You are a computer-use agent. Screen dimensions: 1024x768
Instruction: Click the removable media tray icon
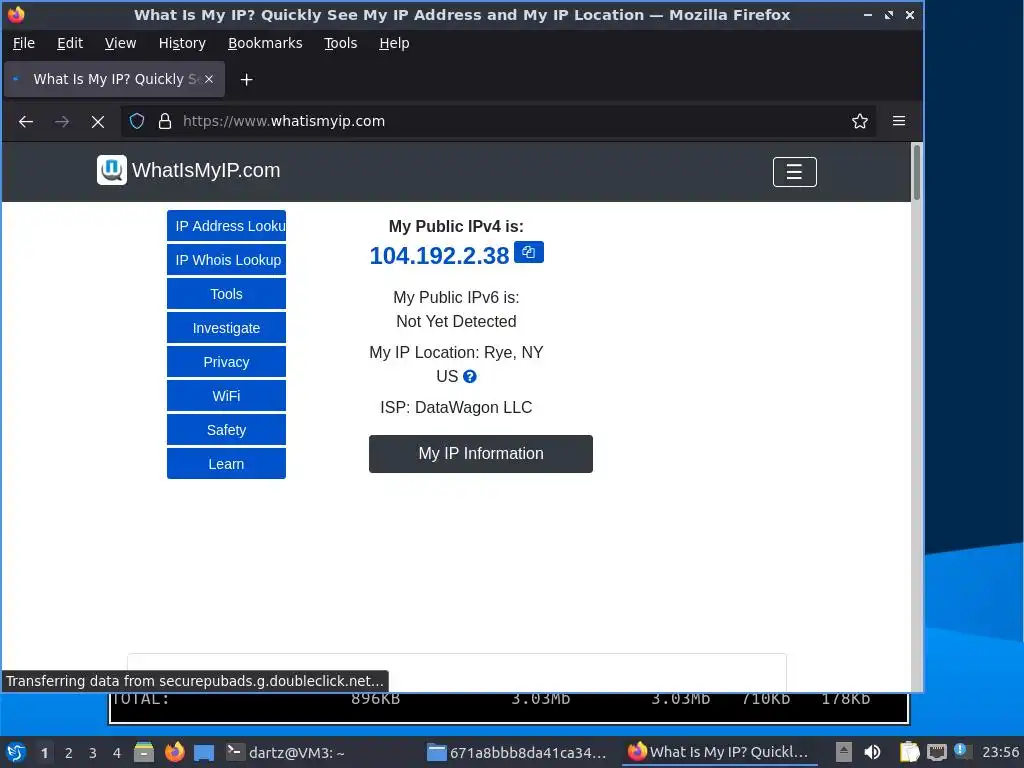(844, 752)
